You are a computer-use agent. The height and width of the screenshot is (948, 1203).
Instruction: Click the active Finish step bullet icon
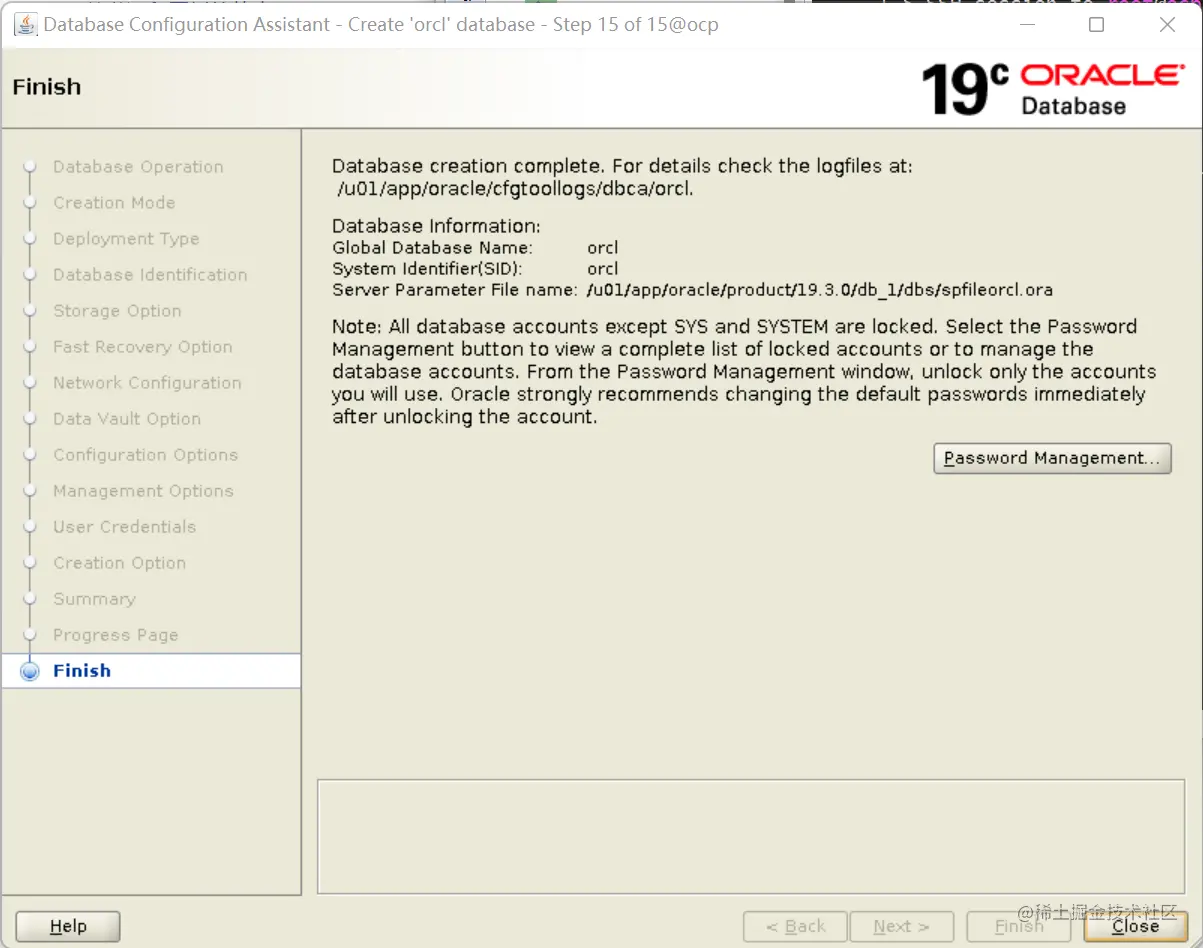point(30,671)
